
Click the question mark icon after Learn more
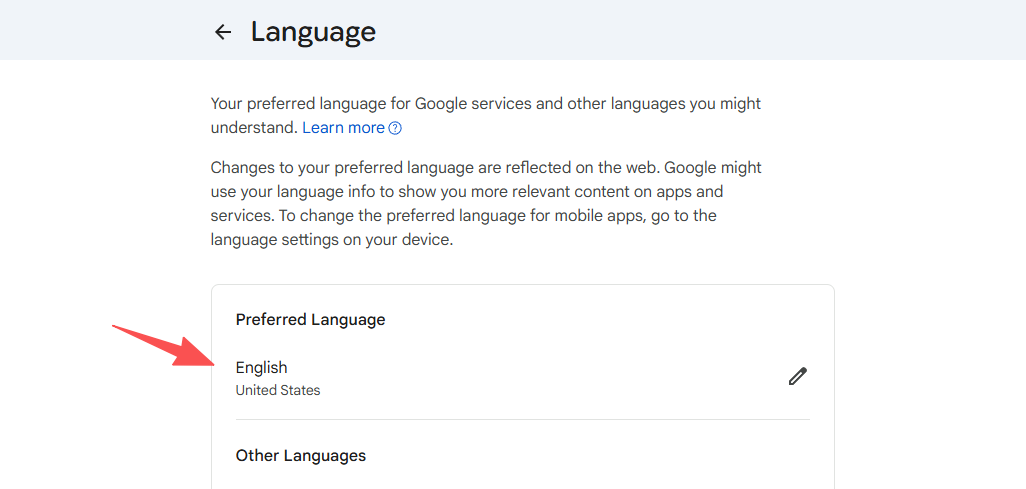[395, 128]
